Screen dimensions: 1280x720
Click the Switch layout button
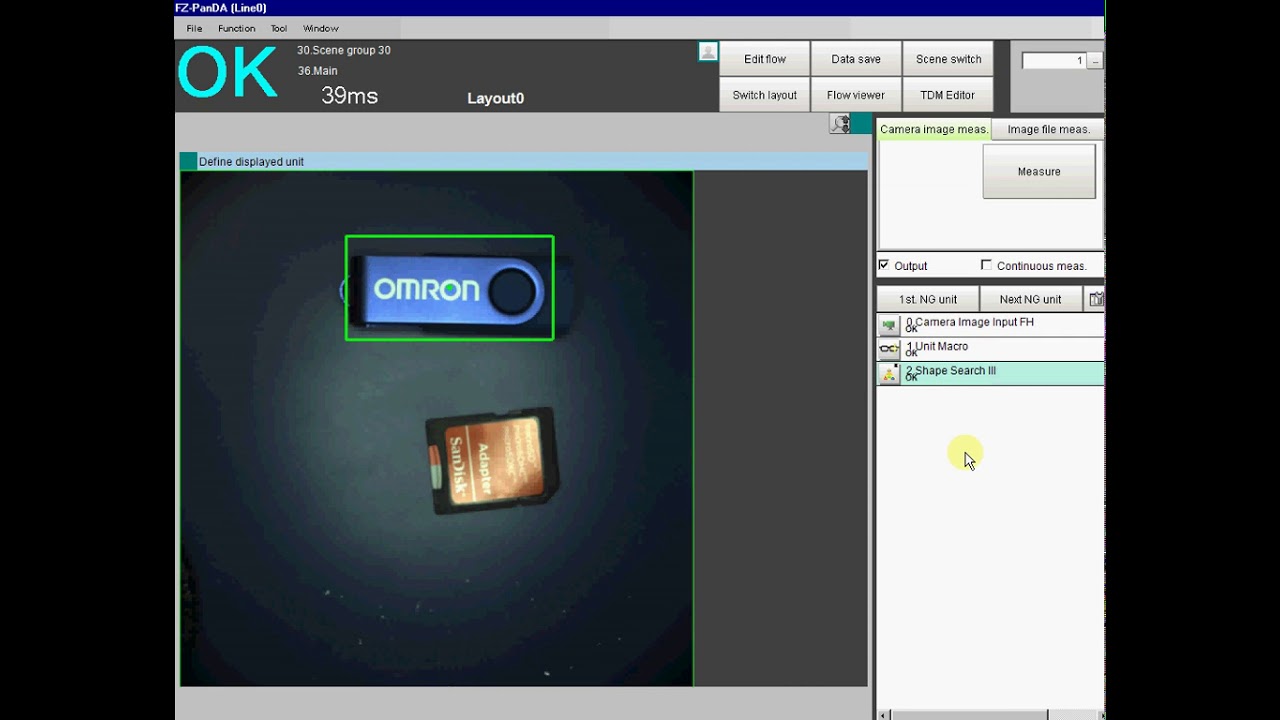coord(765,95)
